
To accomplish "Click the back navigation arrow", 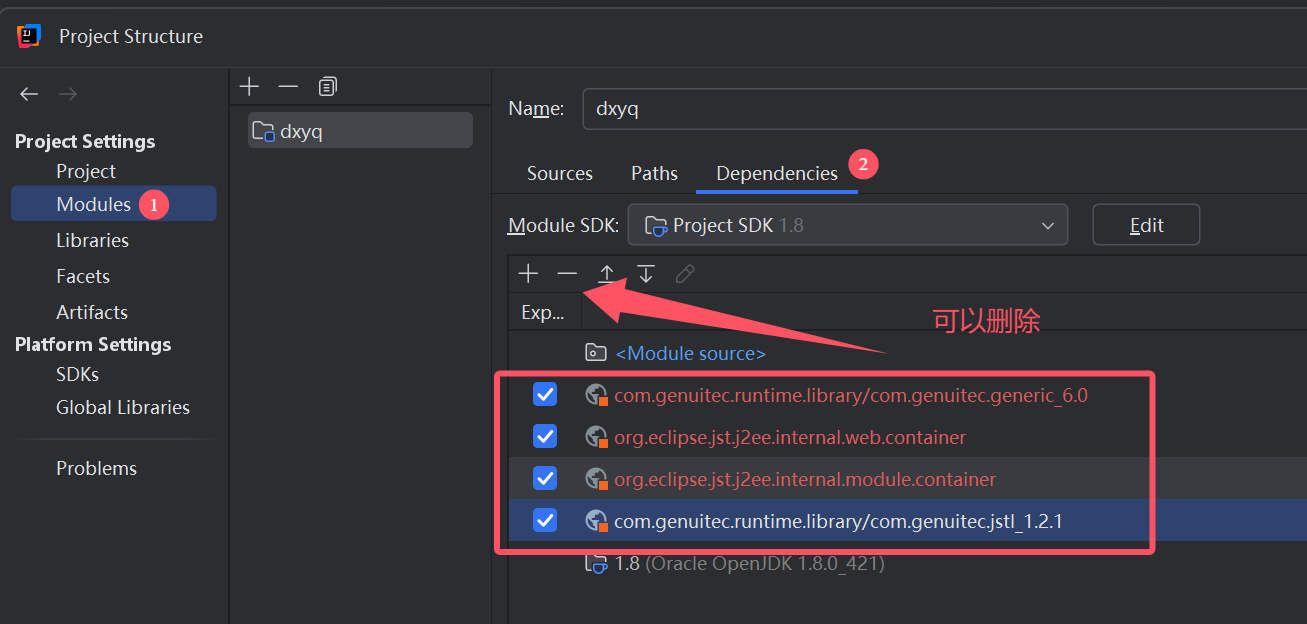I will [x=29, y=94].
